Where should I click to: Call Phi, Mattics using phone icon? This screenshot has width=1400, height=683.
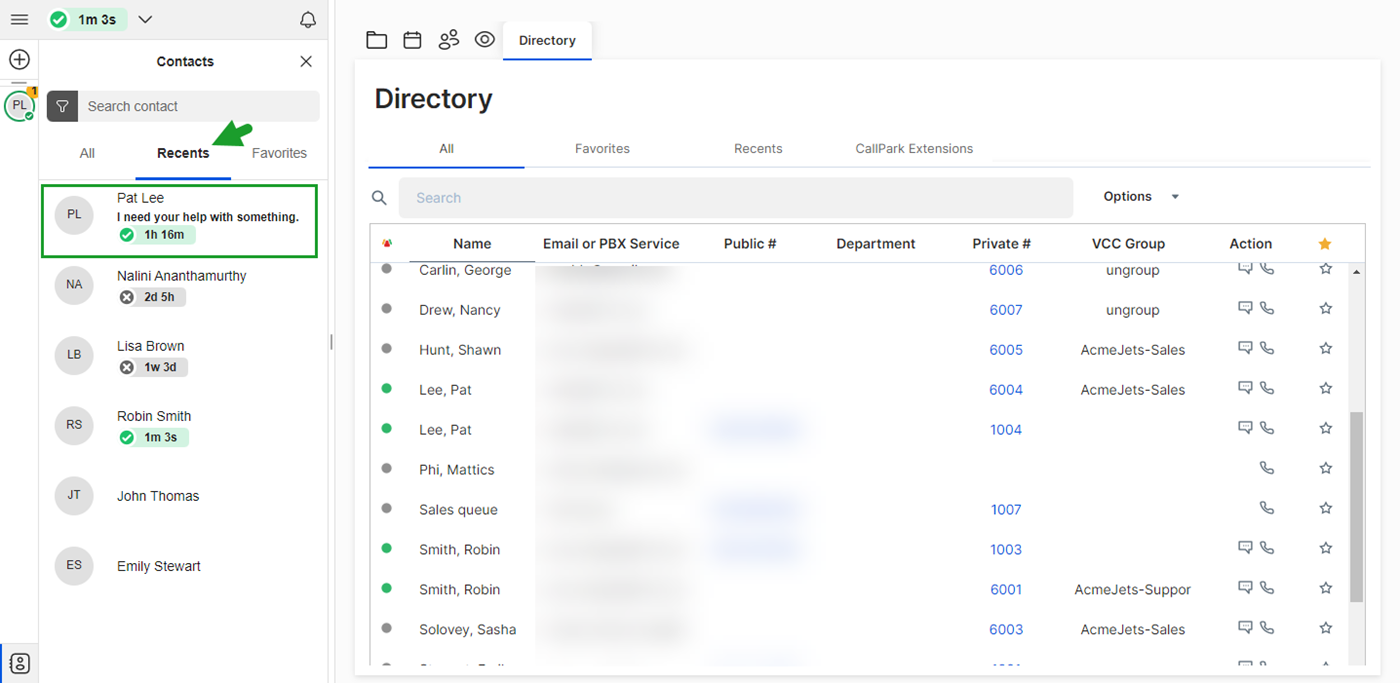(x=1267, y=469)
